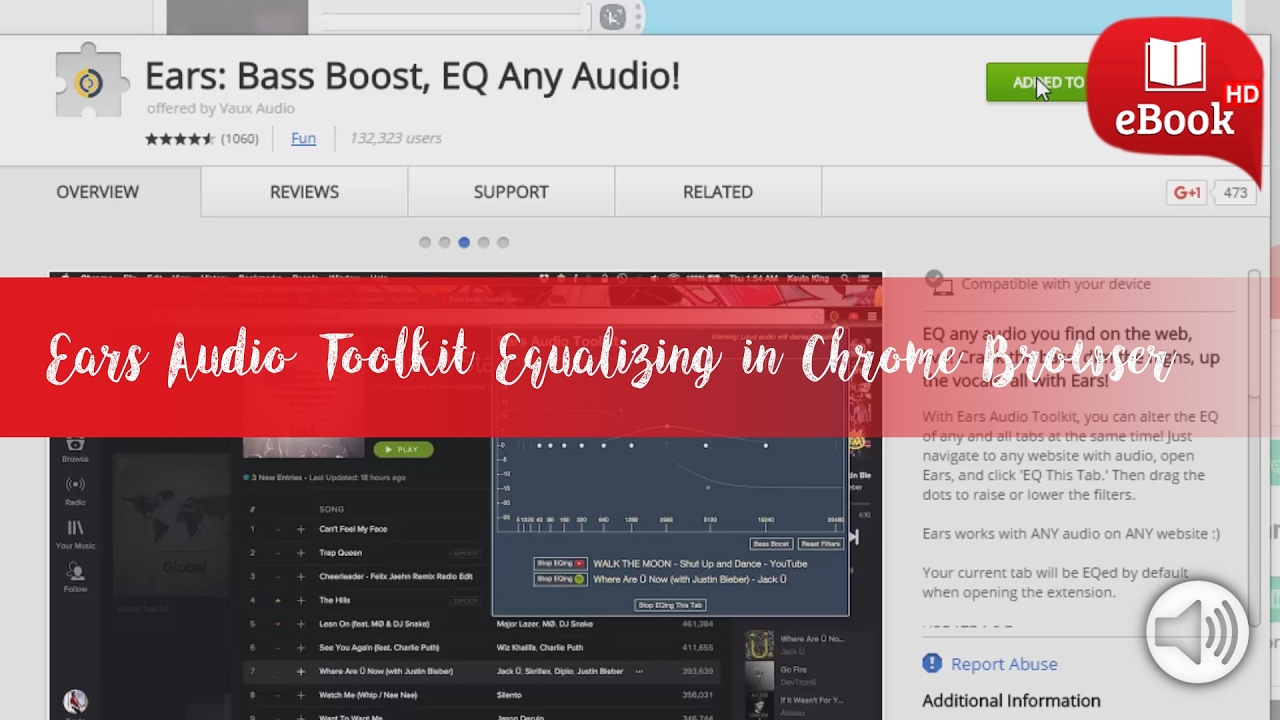Click the Report Abuse exclamation icon
1280x720 pixels.
pos(932,663)
